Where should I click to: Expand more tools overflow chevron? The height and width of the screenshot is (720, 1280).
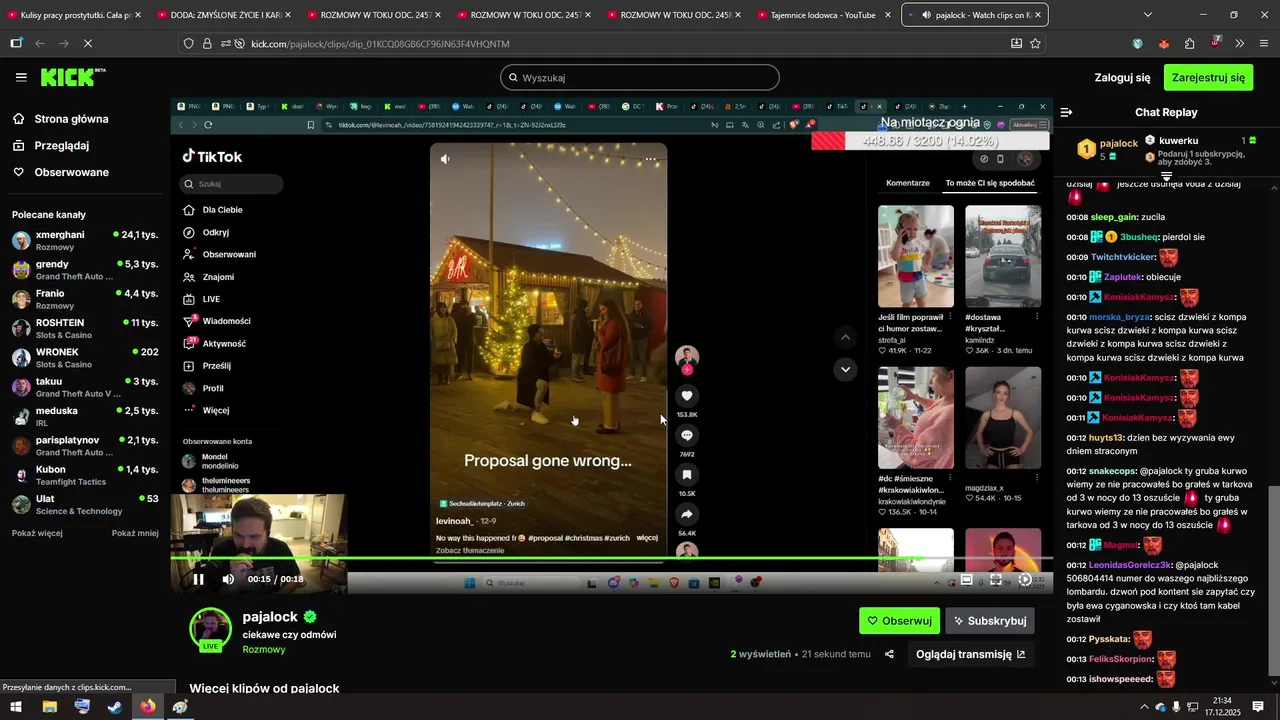click(x=1240, y=44)
